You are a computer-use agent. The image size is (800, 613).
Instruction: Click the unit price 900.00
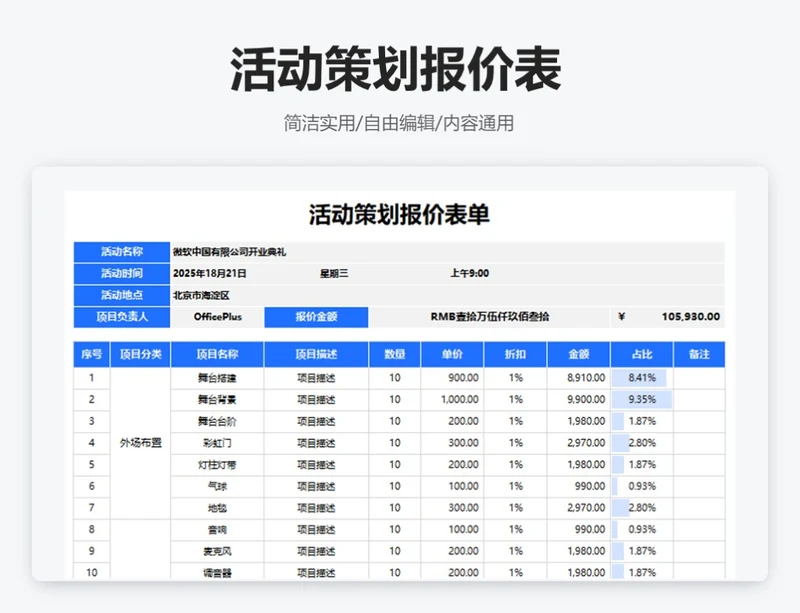point(463,378)
